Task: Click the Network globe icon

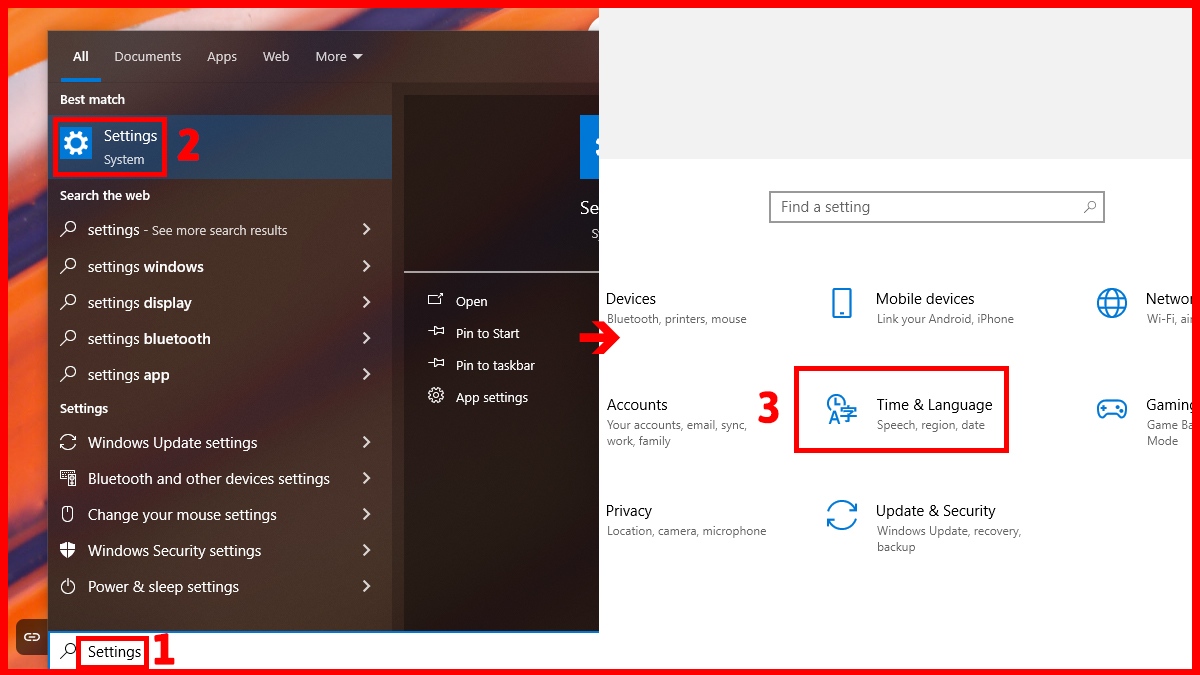Action: pos(1112,303)
